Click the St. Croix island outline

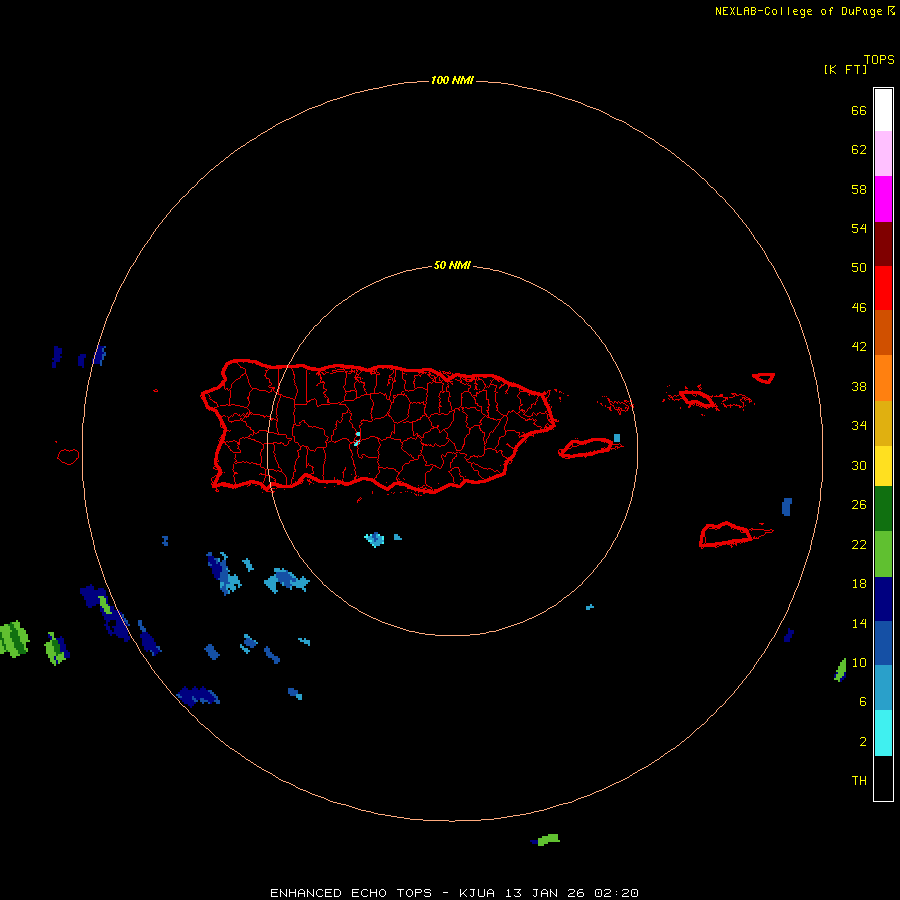727,535
